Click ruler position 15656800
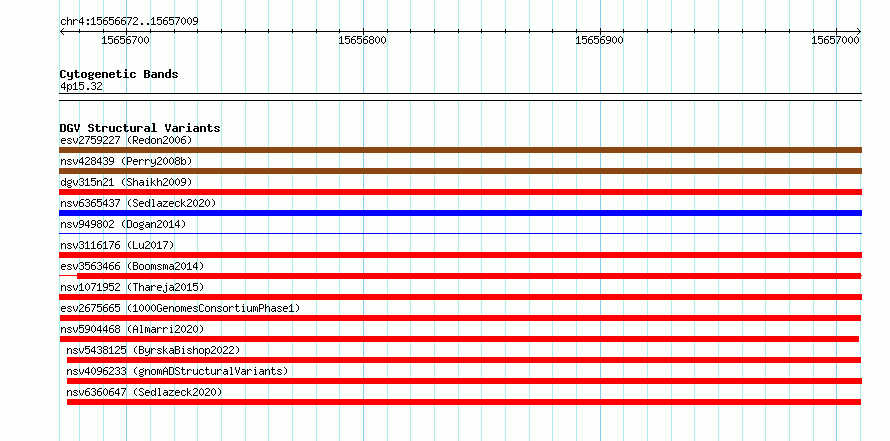 click(362, 40)
